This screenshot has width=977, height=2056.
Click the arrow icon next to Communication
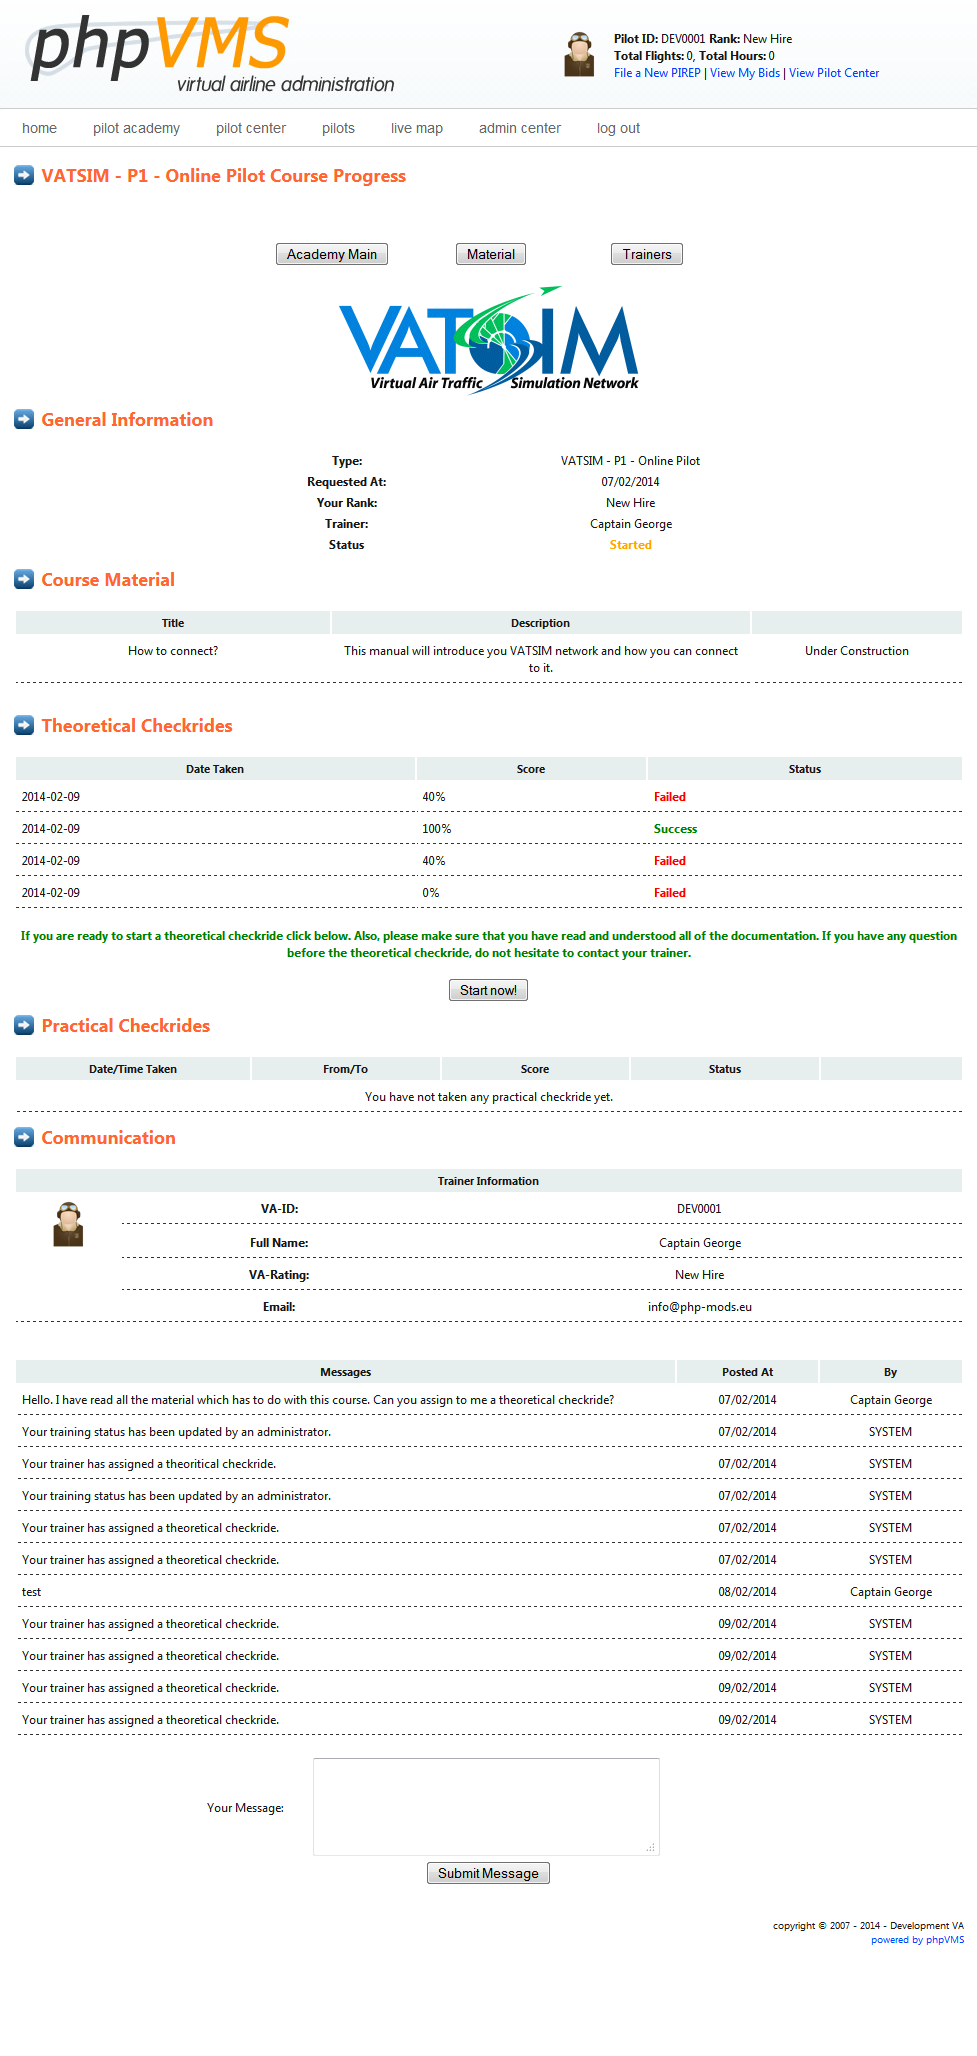point(24,1138)
